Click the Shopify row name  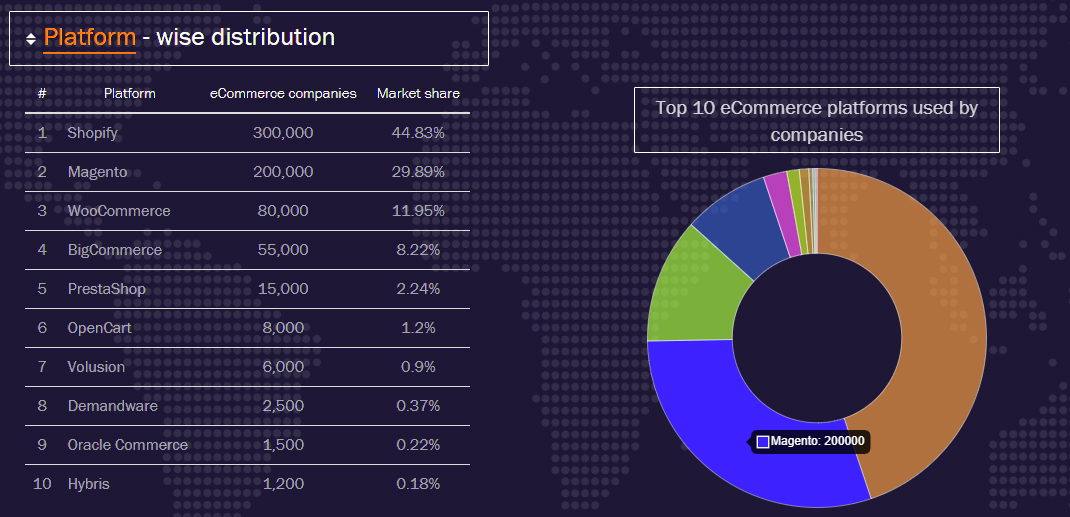93,133
